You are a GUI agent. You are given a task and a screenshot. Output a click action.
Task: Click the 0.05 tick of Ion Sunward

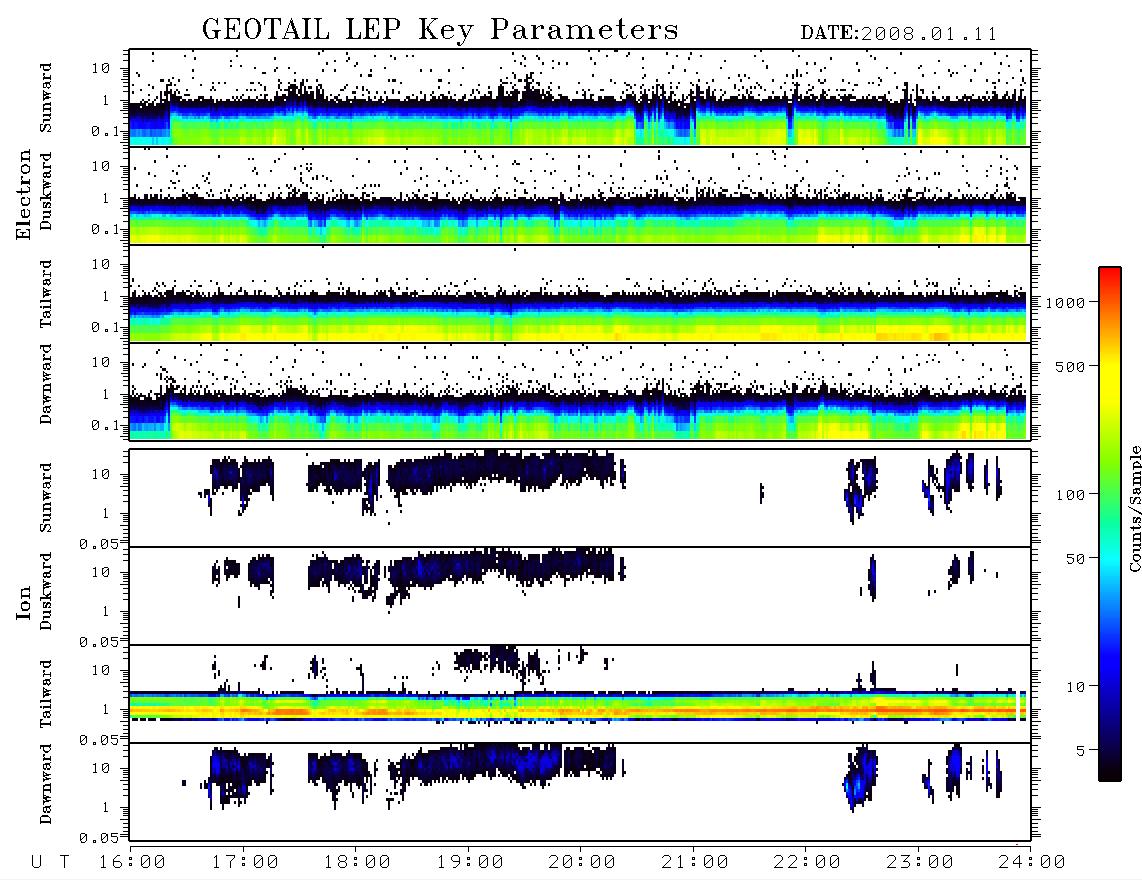tap(99, 544)
